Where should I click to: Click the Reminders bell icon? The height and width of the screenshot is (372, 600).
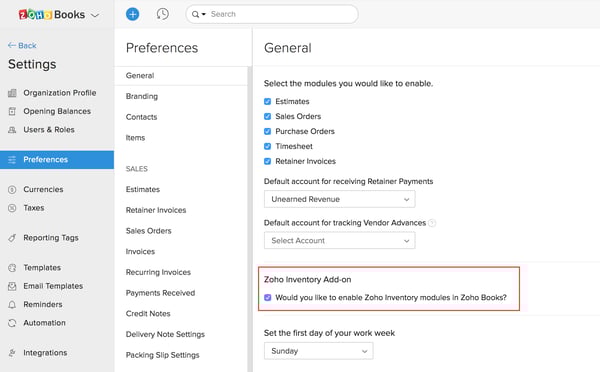12,304
